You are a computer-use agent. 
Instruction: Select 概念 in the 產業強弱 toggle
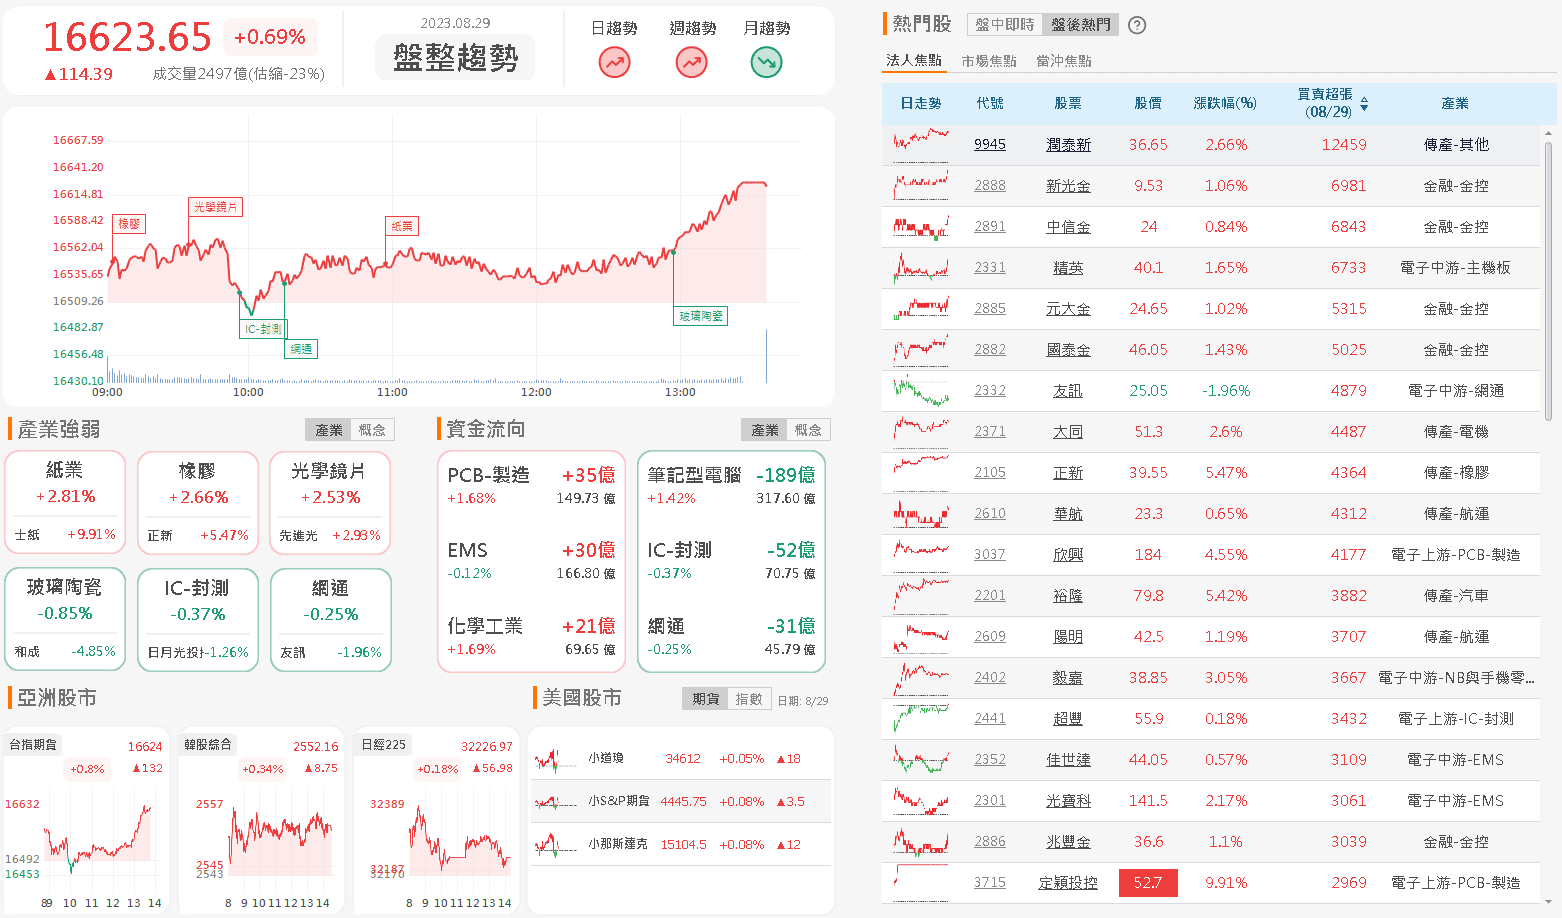372,430
